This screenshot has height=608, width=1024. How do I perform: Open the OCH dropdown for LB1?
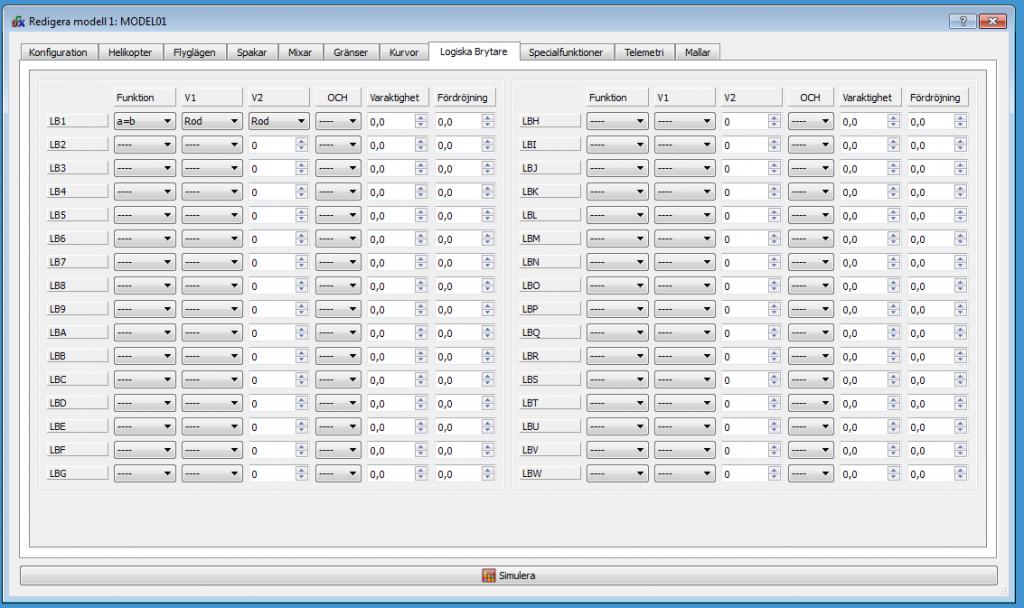[338, 121]
